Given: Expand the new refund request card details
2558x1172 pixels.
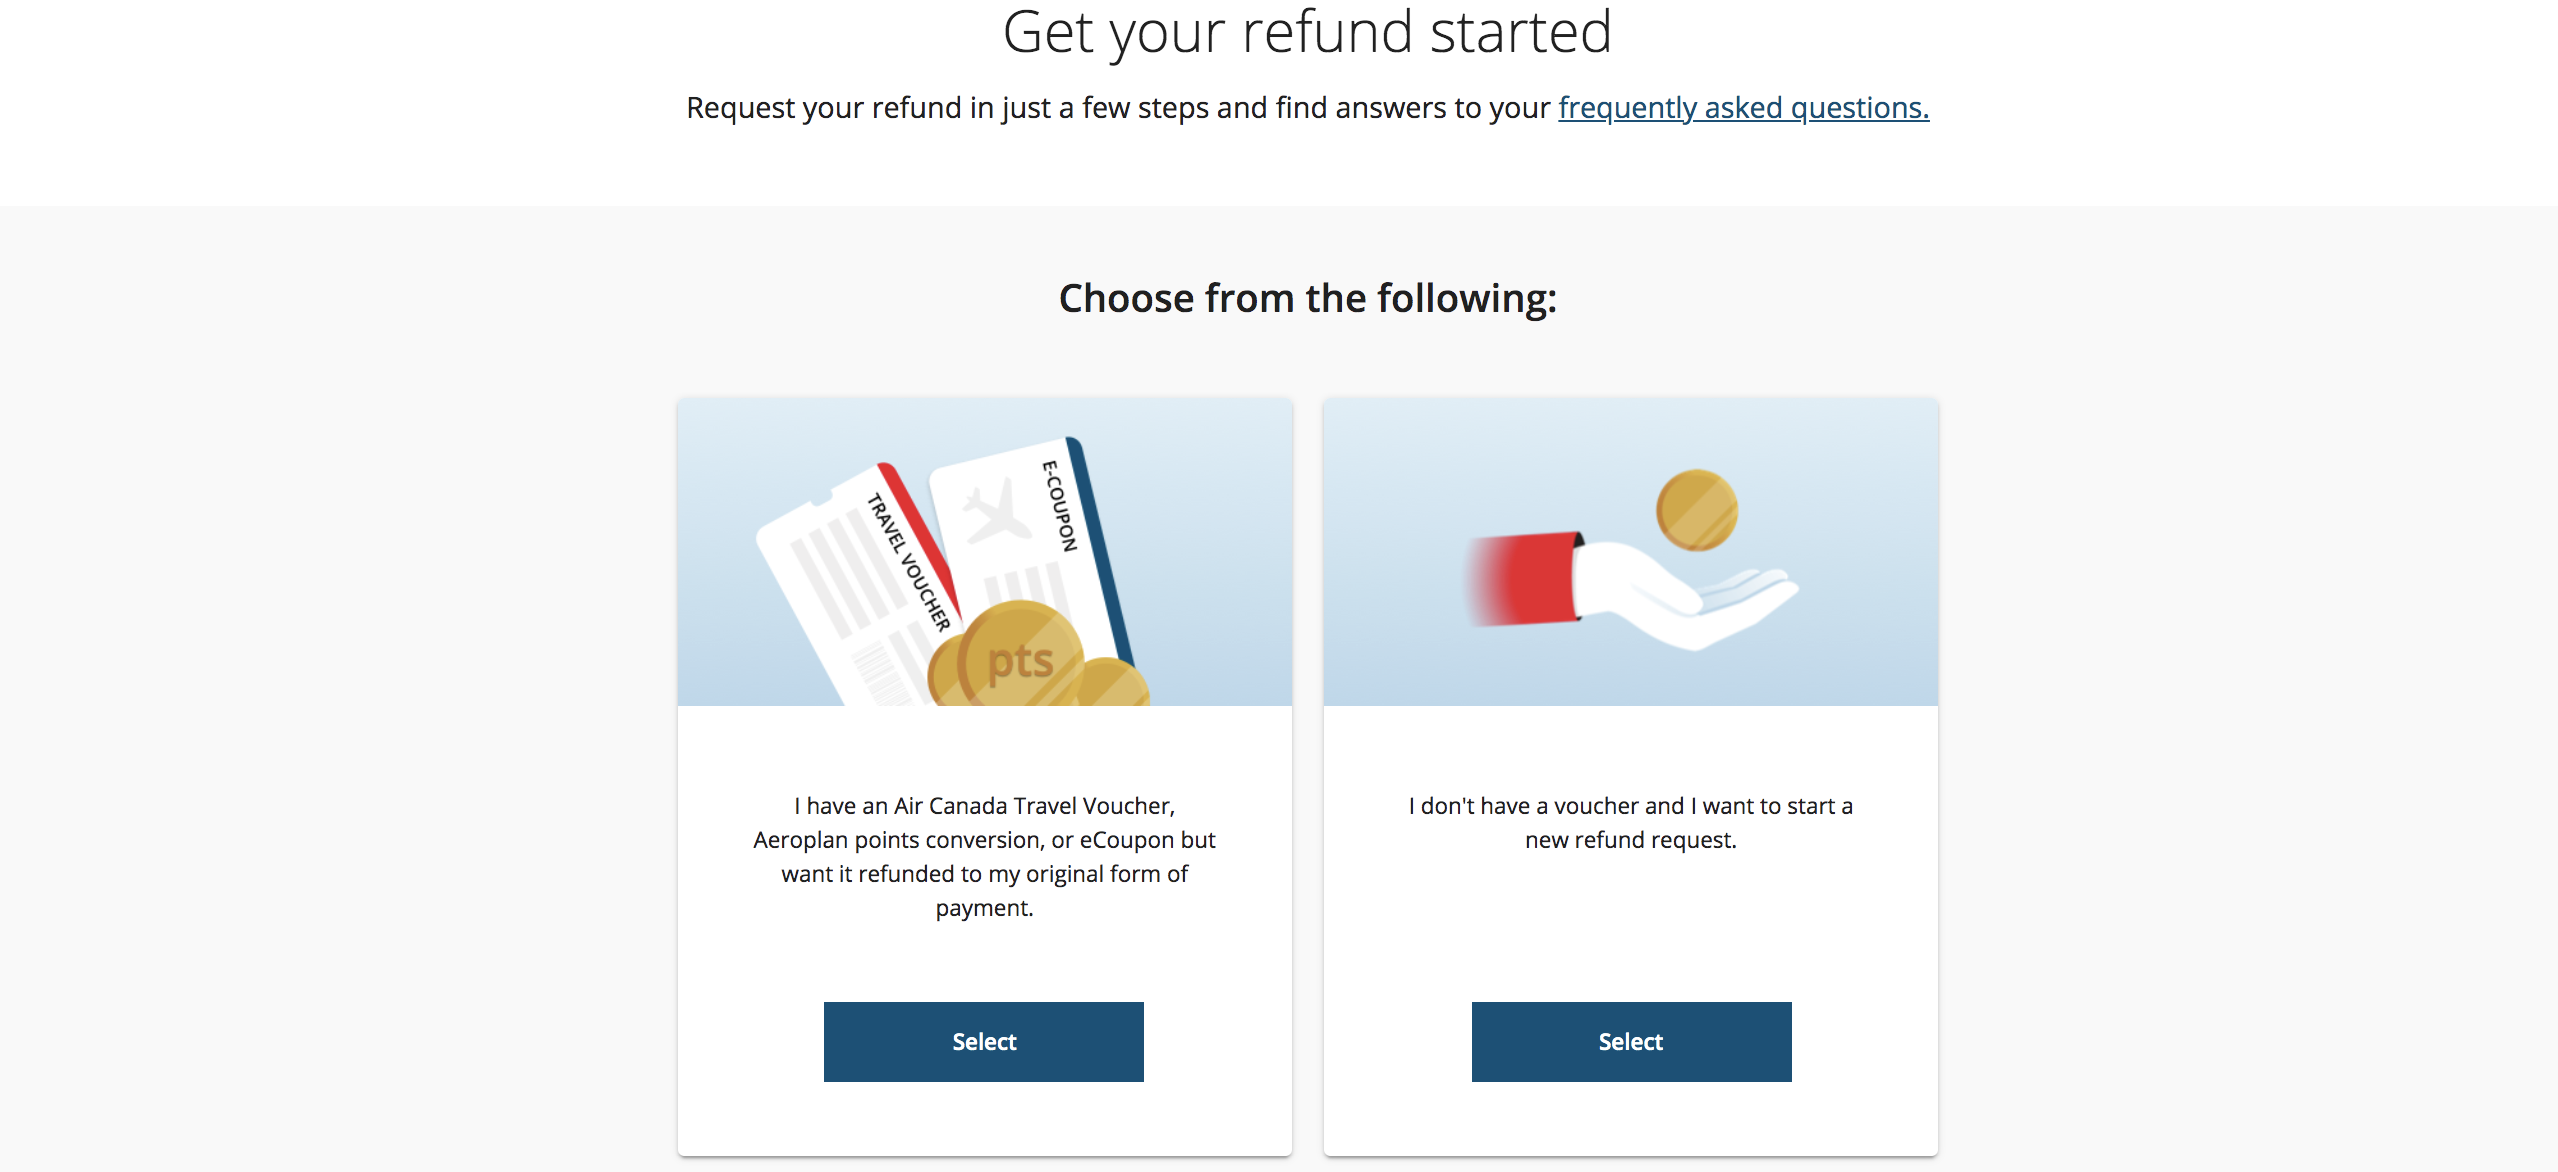Looking at the screenshot, I should (1630, 1041).
